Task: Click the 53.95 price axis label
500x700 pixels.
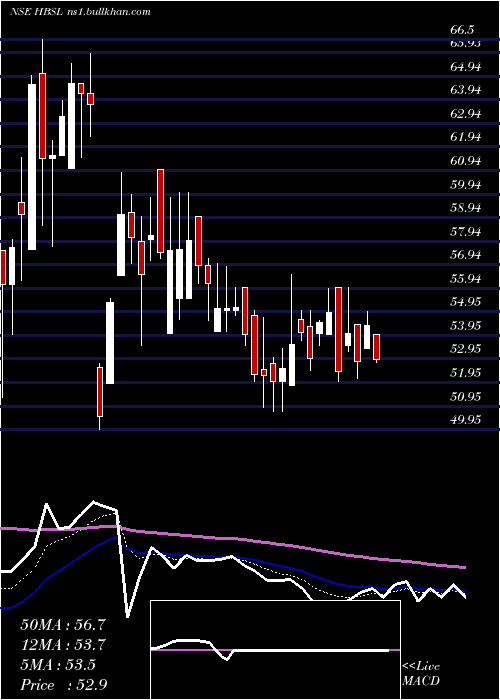Action: pos(466,325)
